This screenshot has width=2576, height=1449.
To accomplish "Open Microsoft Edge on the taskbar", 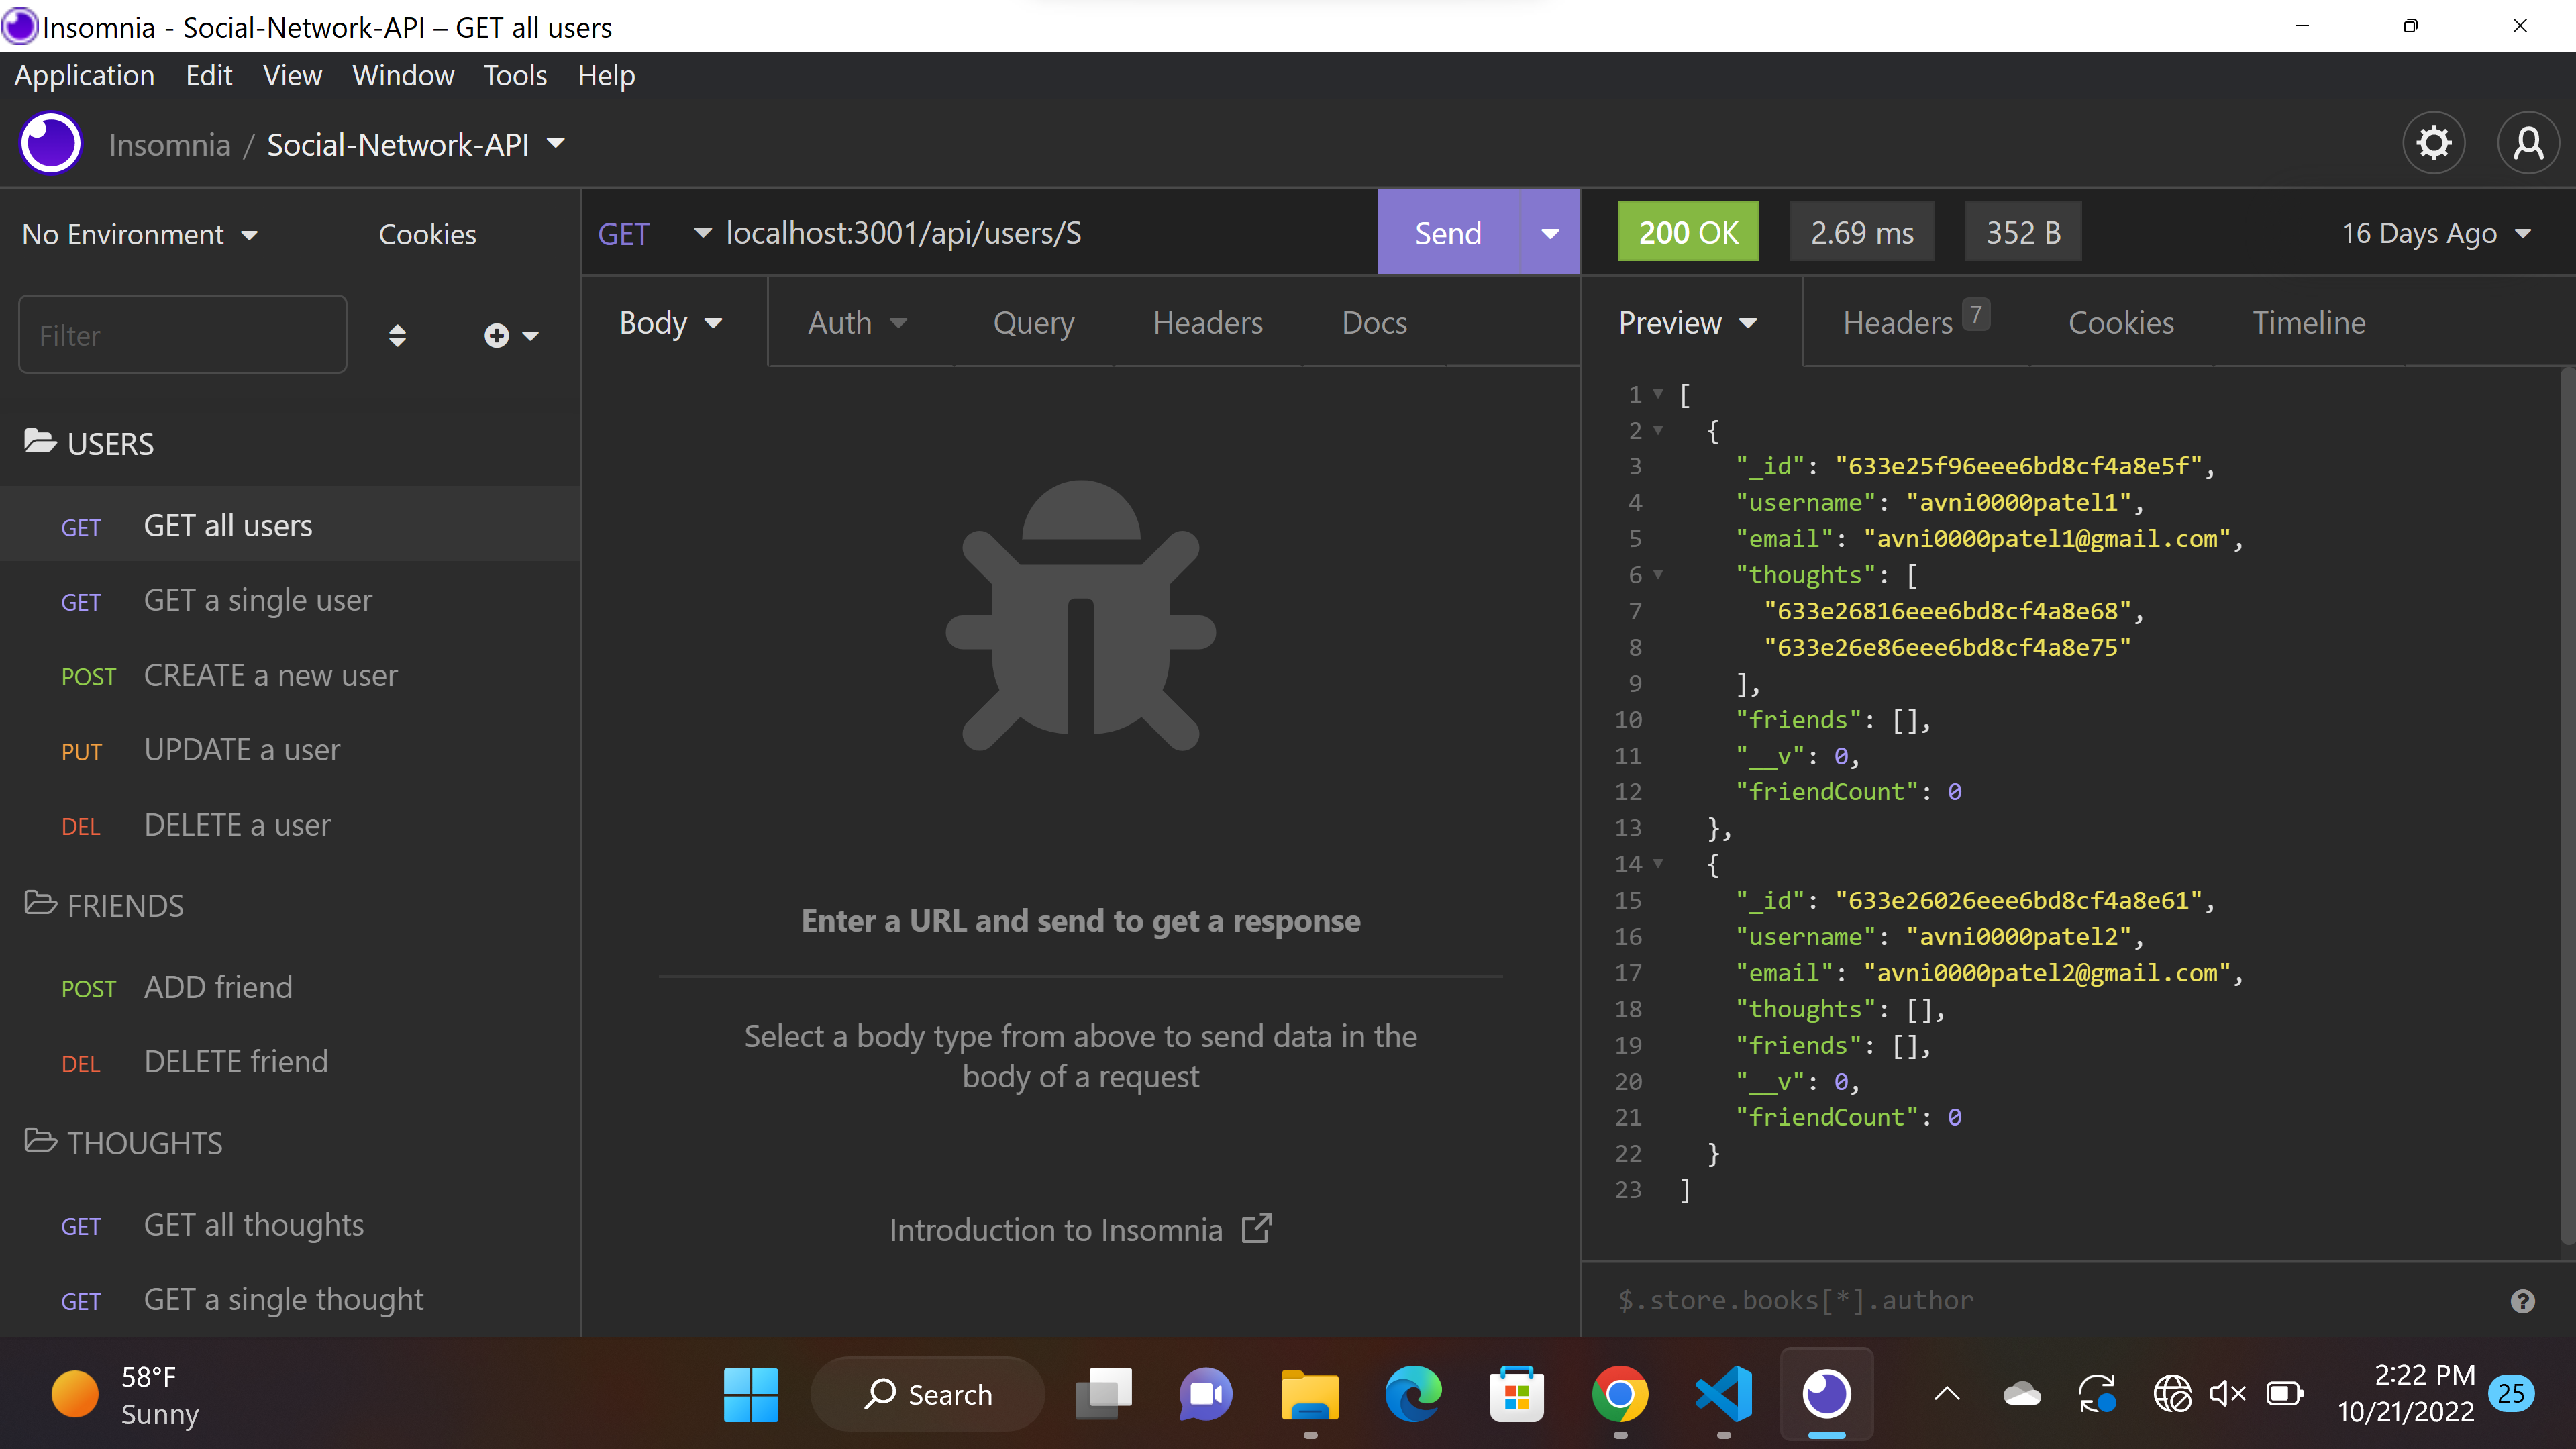I will point(1413,1394).
